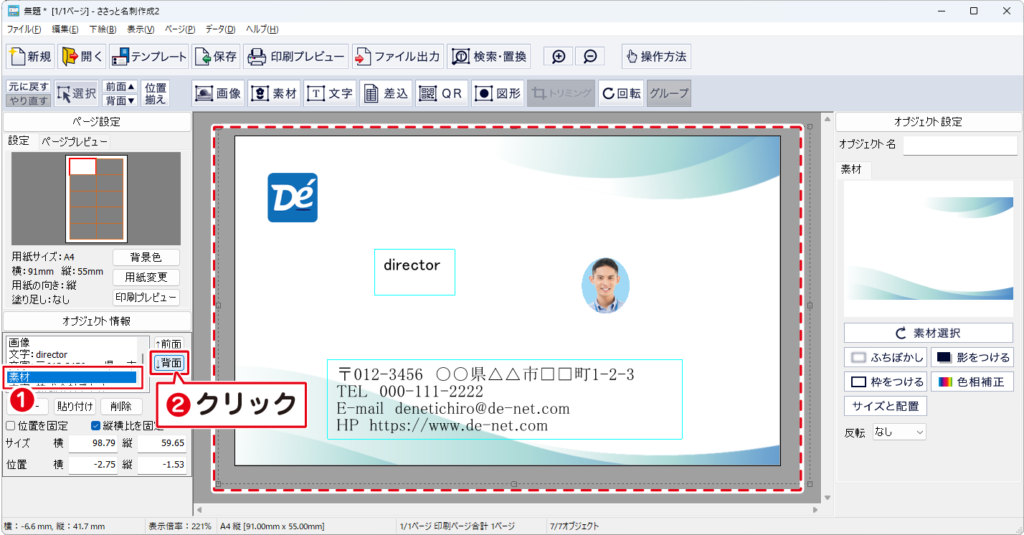Toggle 位置を固定 checkbox

coord(37,426)
